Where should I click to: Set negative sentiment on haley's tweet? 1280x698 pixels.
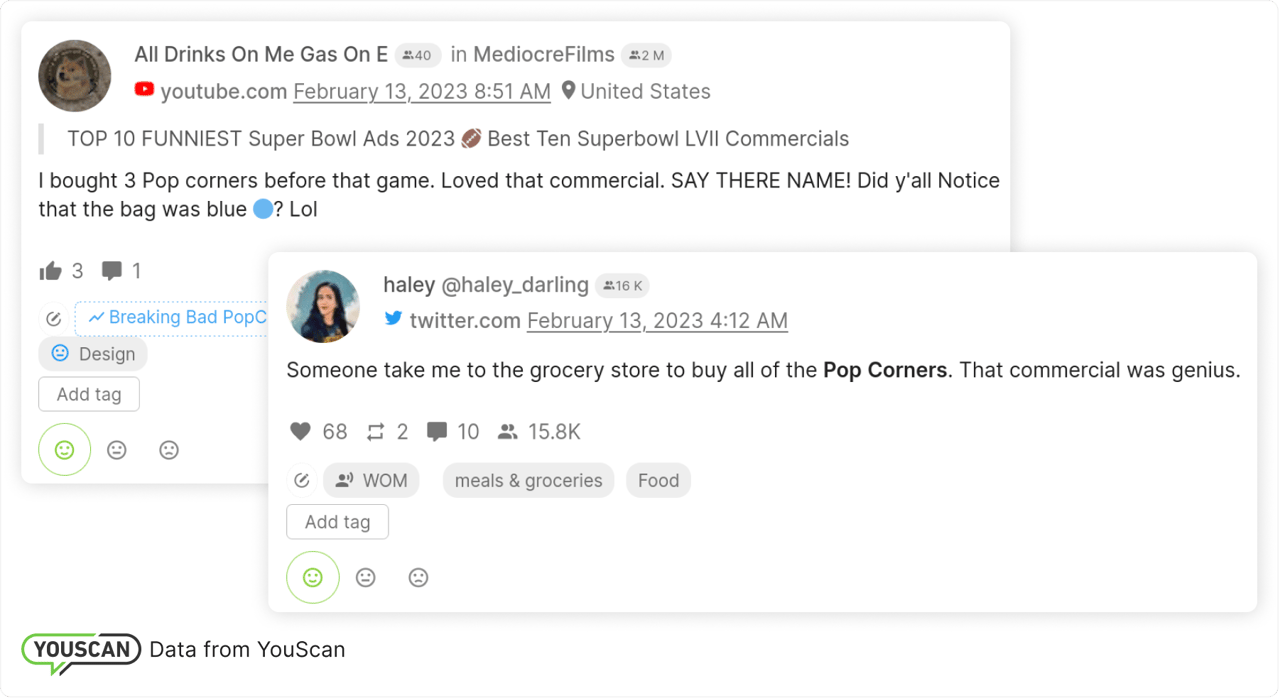click(419, 578)
